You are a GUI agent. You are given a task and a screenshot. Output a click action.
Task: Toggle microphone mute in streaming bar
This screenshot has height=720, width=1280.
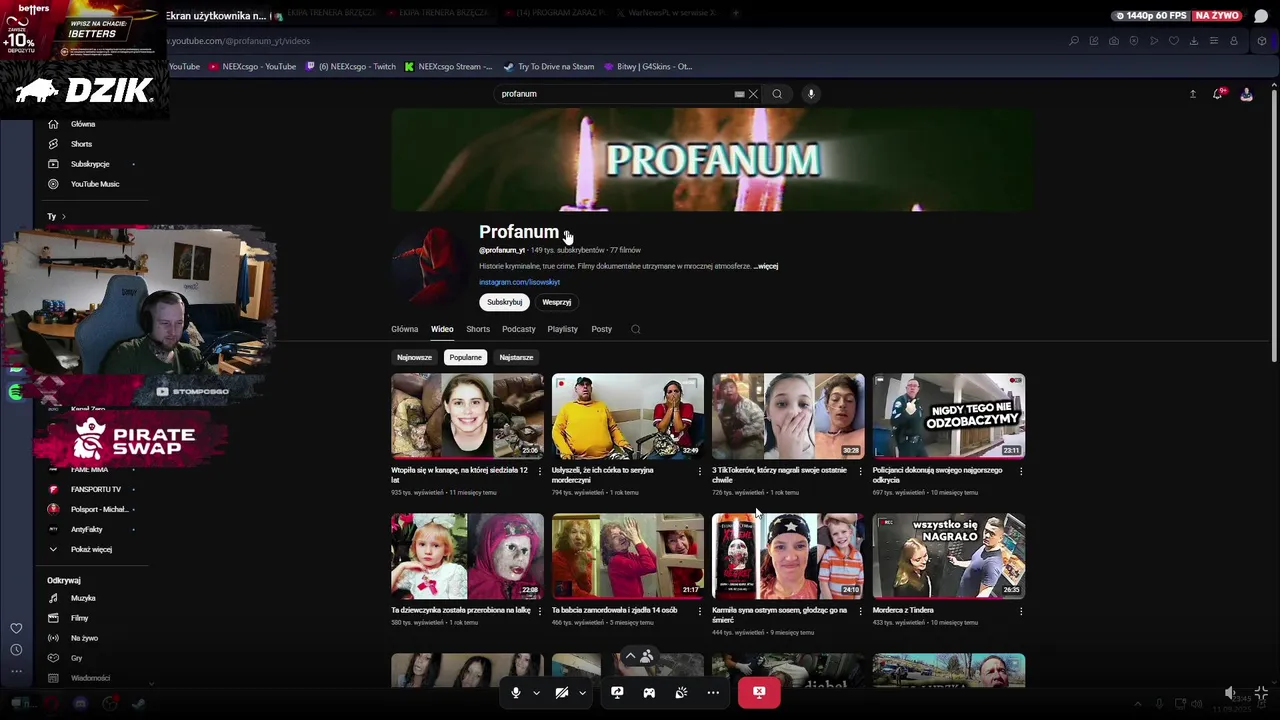point(516,692)
